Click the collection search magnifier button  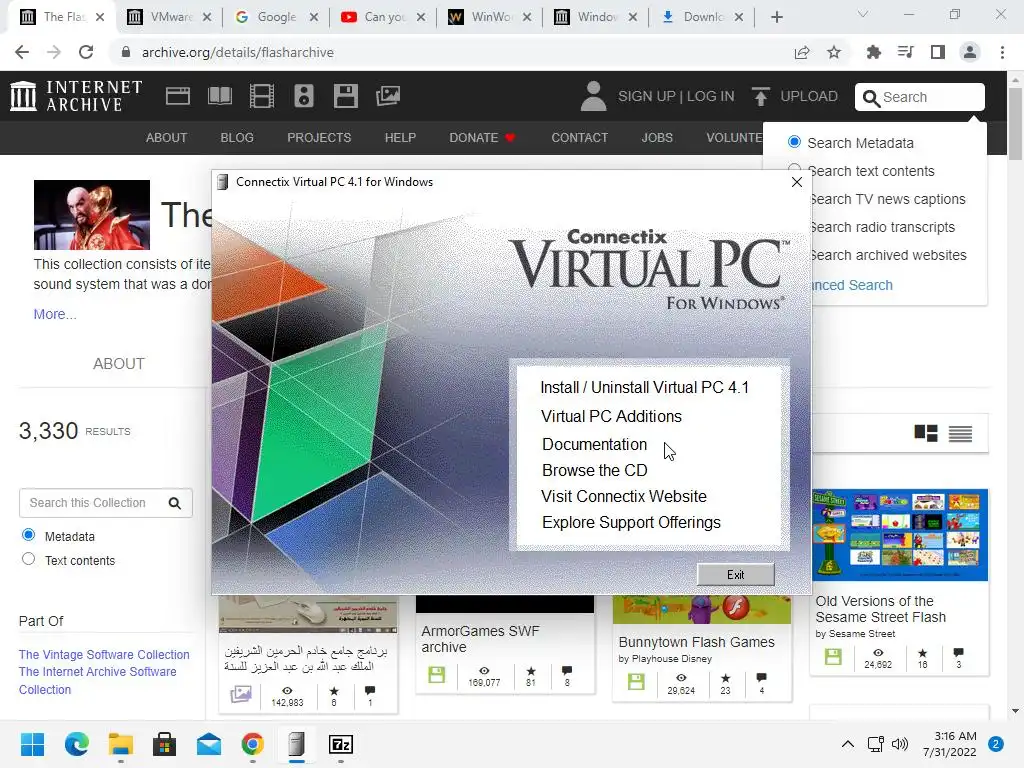[x=174, y=503]
